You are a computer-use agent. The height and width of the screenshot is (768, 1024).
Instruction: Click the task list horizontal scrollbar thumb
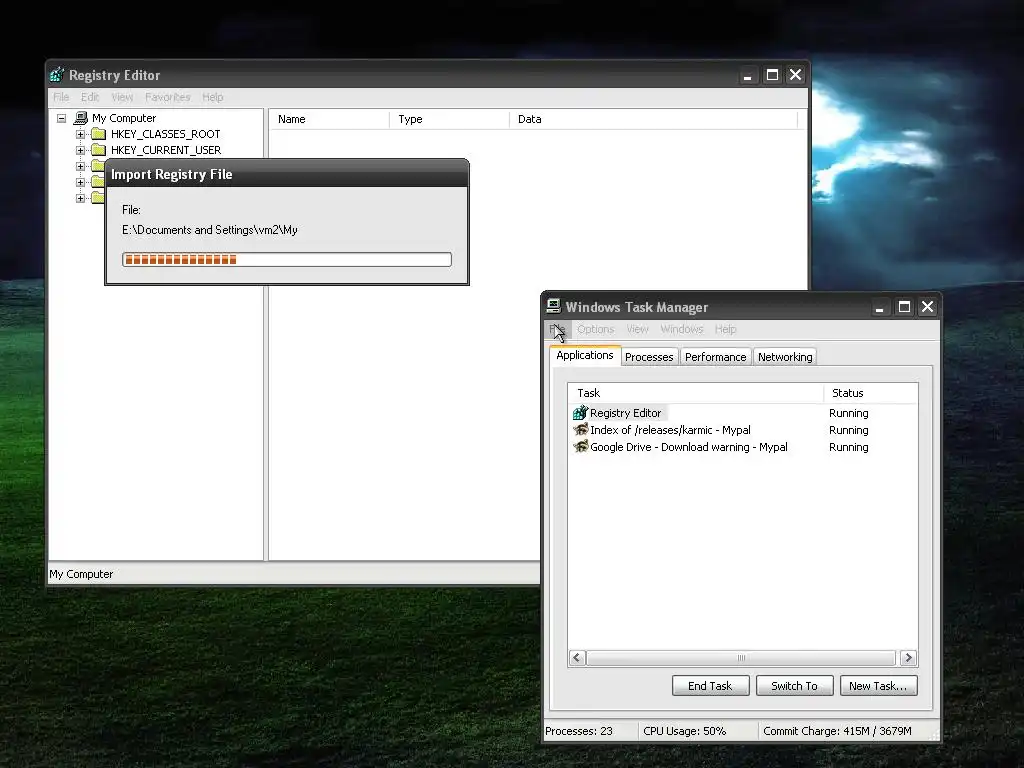(741, 658)
